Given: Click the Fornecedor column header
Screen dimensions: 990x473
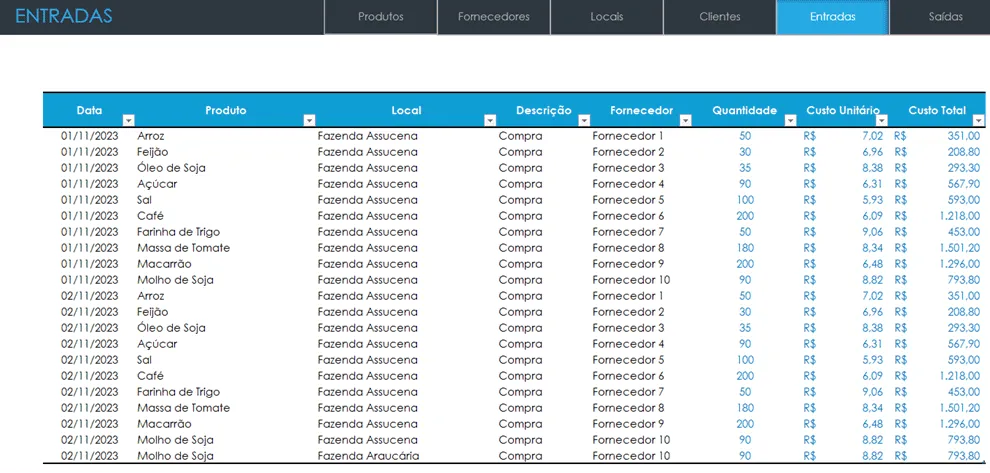Looking at the screenshot, I should click(641, 111).
